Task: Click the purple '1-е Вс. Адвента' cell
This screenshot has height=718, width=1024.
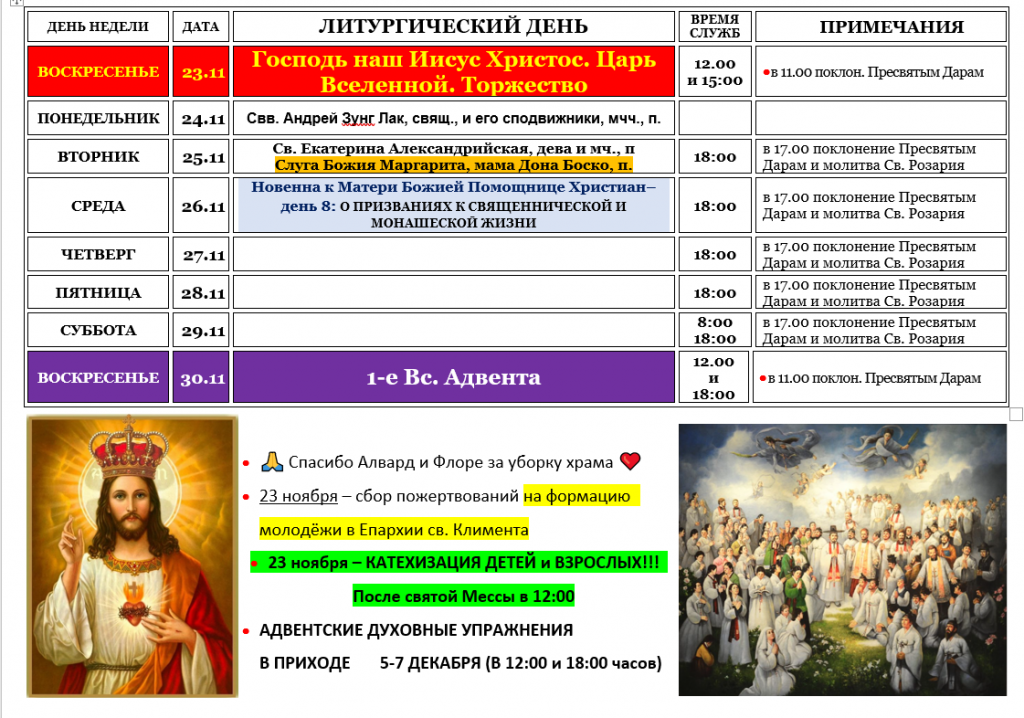Action: pyautogui.click(x=452, y=377)
